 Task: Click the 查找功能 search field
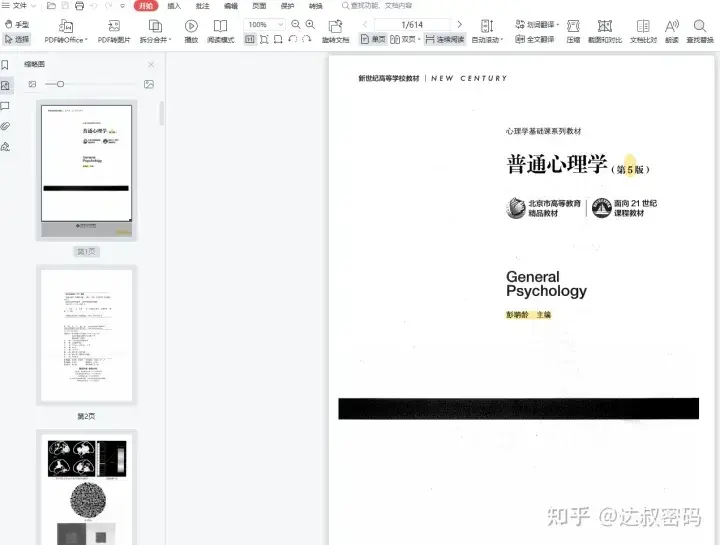[377, 6]
